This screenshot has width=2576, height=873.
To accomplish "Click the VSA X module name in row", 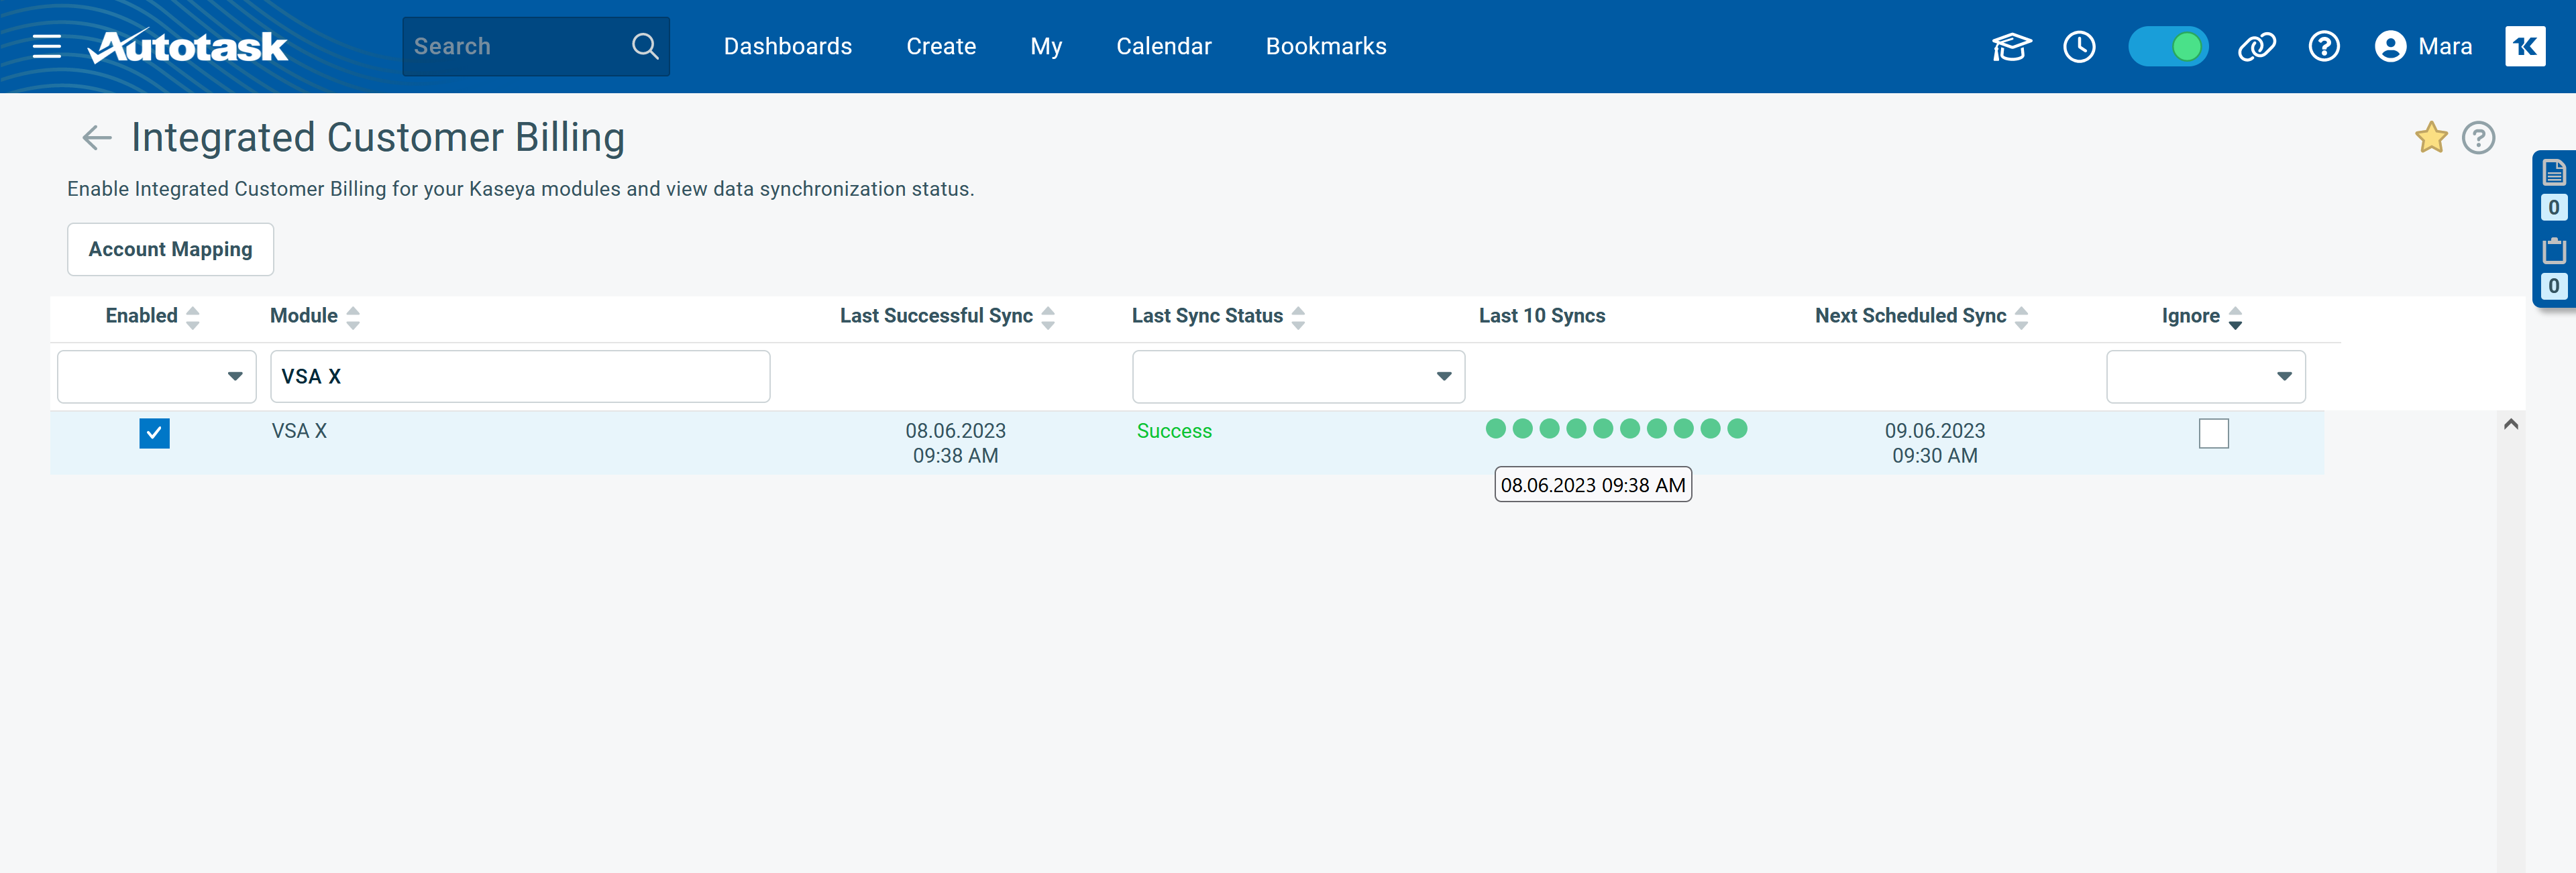I will coord(299,431).
